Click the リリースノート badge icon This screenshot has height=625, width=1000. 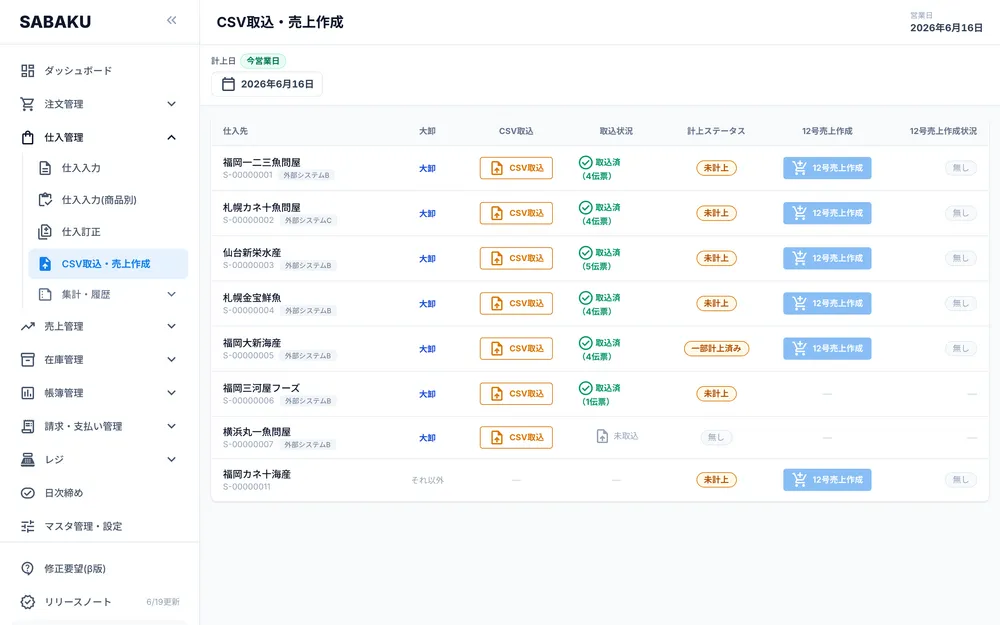tap(27, 602)
